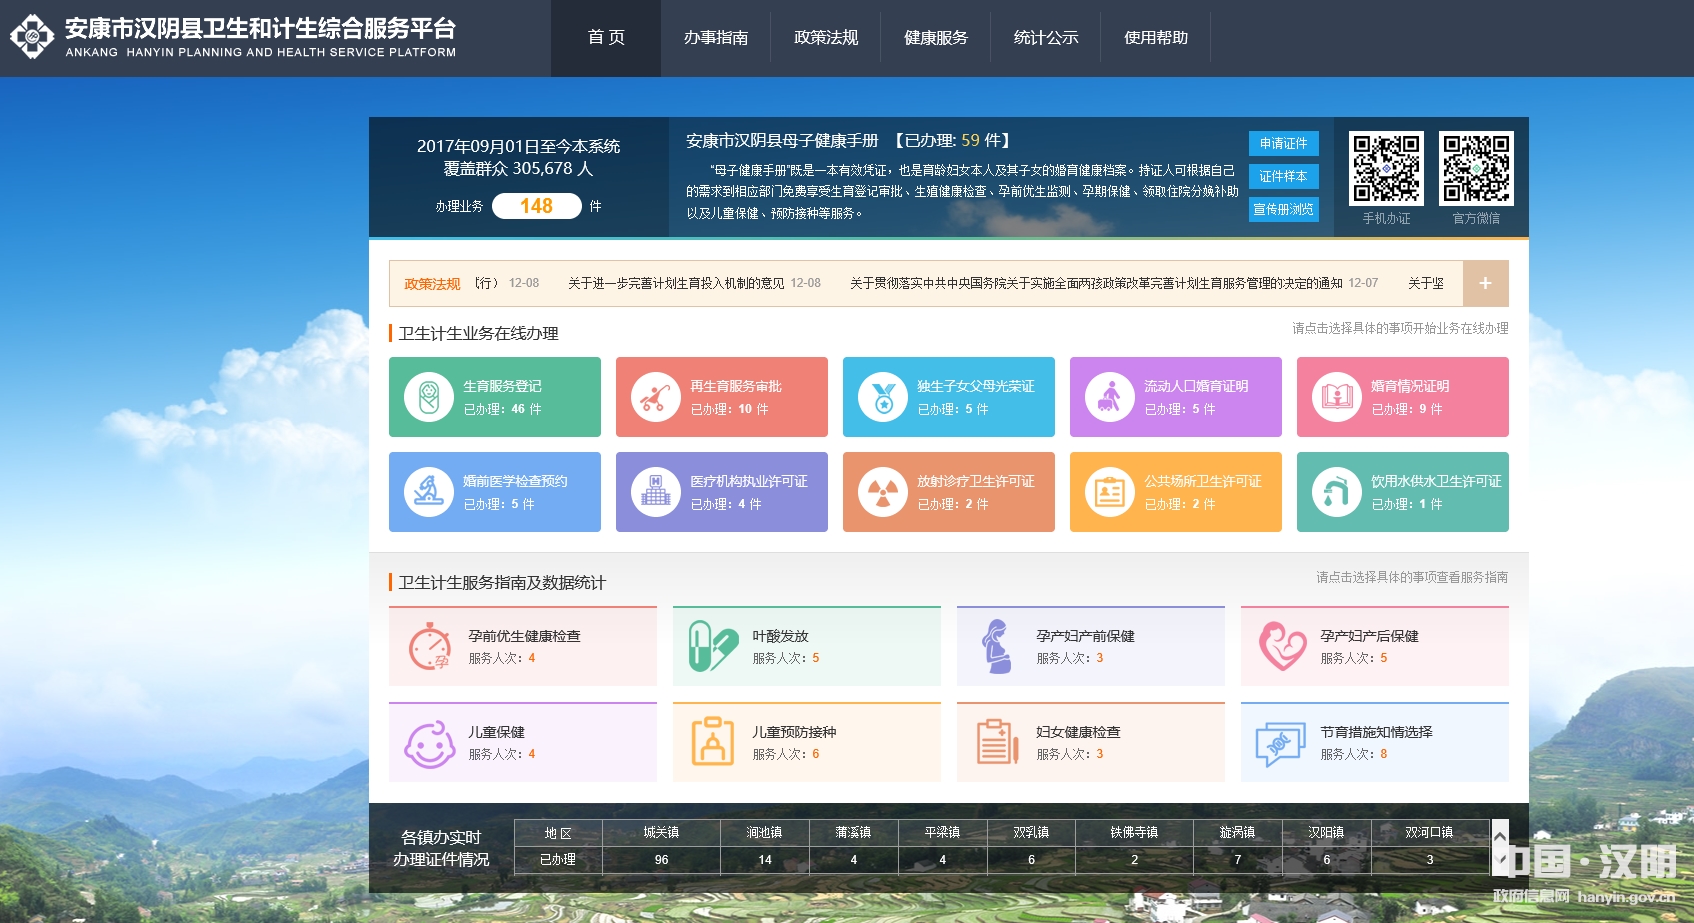
Task: Open the 孕产妇产后保健 heart icon
Action: 1282,646
